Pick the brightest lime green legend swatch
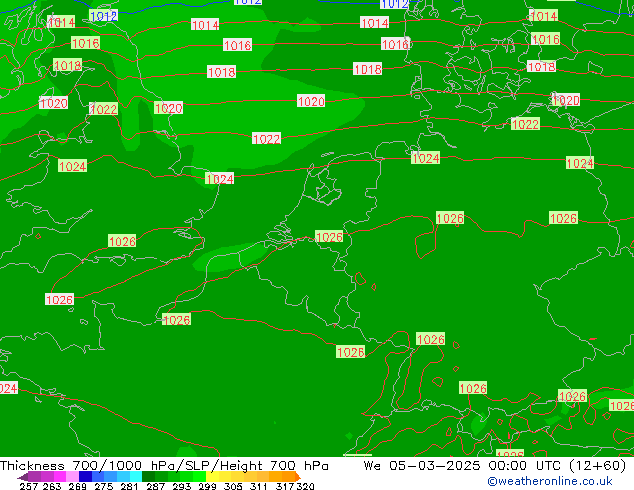Viewport: 634px width, 490px height. point(199,476)
